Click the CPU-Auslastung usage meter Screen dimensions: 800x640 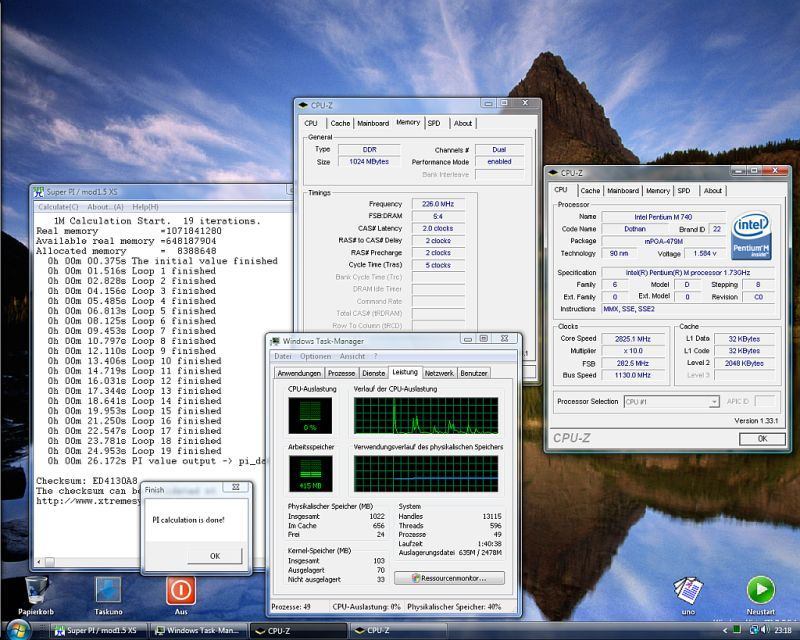[x=310, y=415]
